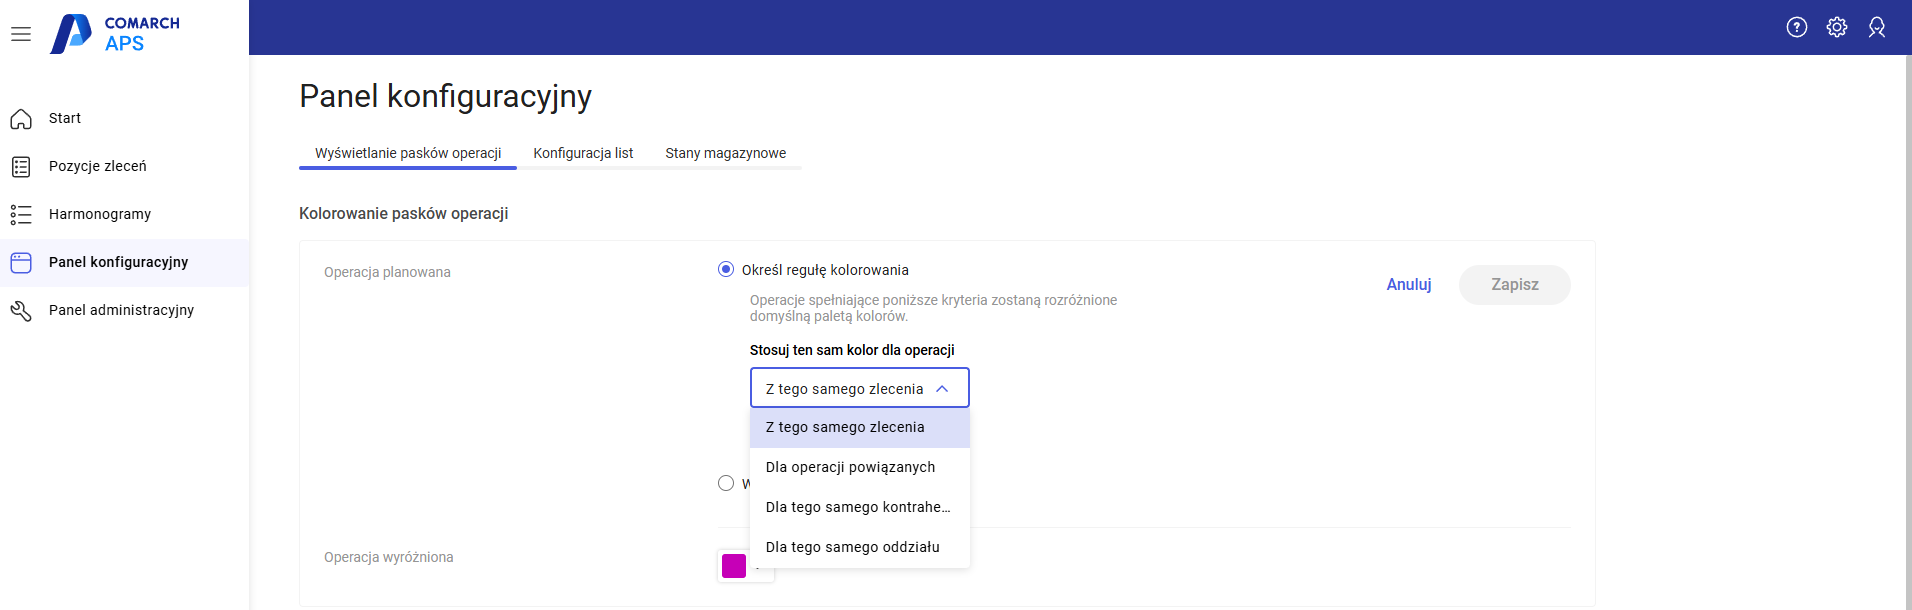Click the user profile icon

(1877, 27)
